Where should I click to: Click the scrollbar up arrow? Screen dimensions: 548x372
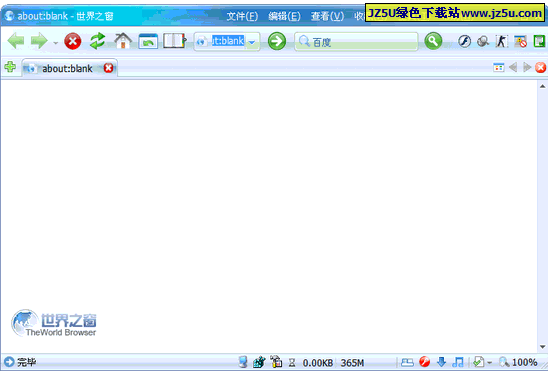click(x=542, y=86)
